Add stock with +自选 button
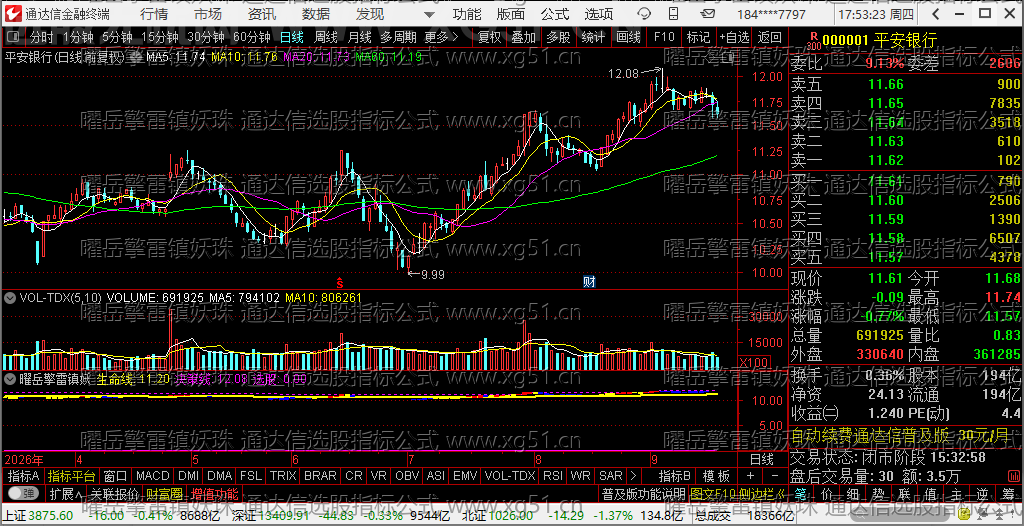Image resolution: width=1024 pixels, height=526 pixels. pyautogui.click(x=735, y=38)
